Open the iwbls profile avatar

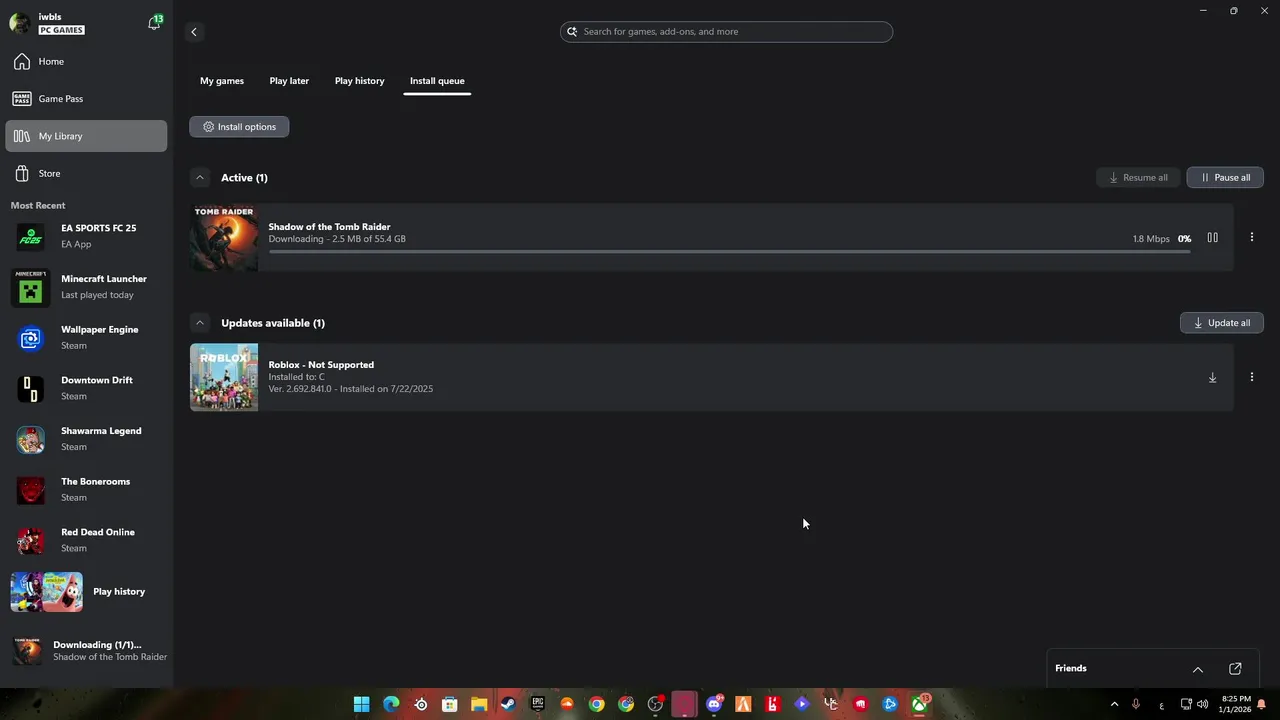tap(19, 23)
